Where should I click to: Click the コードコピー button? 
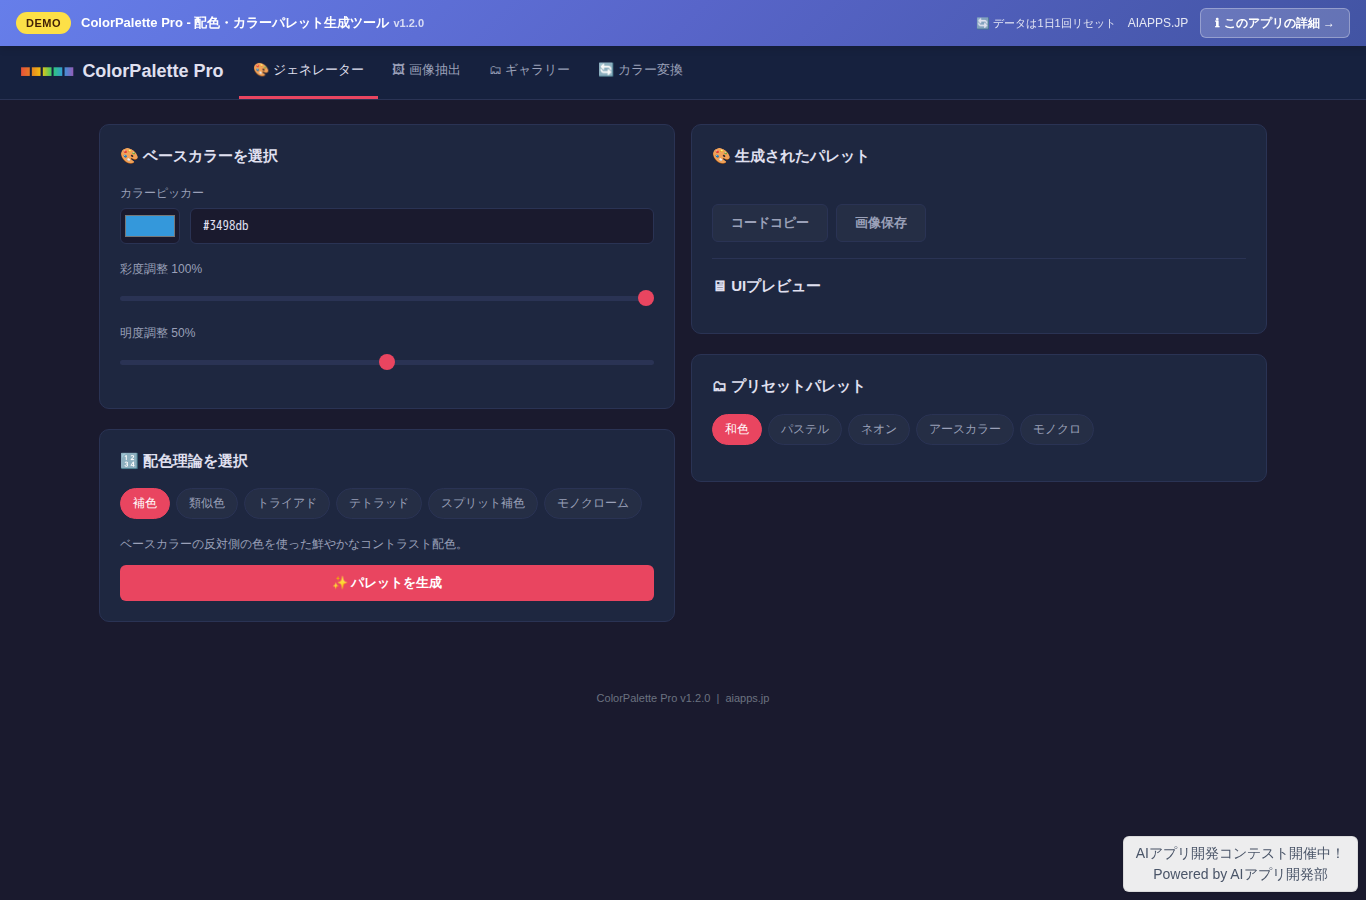tap(770, 223)
